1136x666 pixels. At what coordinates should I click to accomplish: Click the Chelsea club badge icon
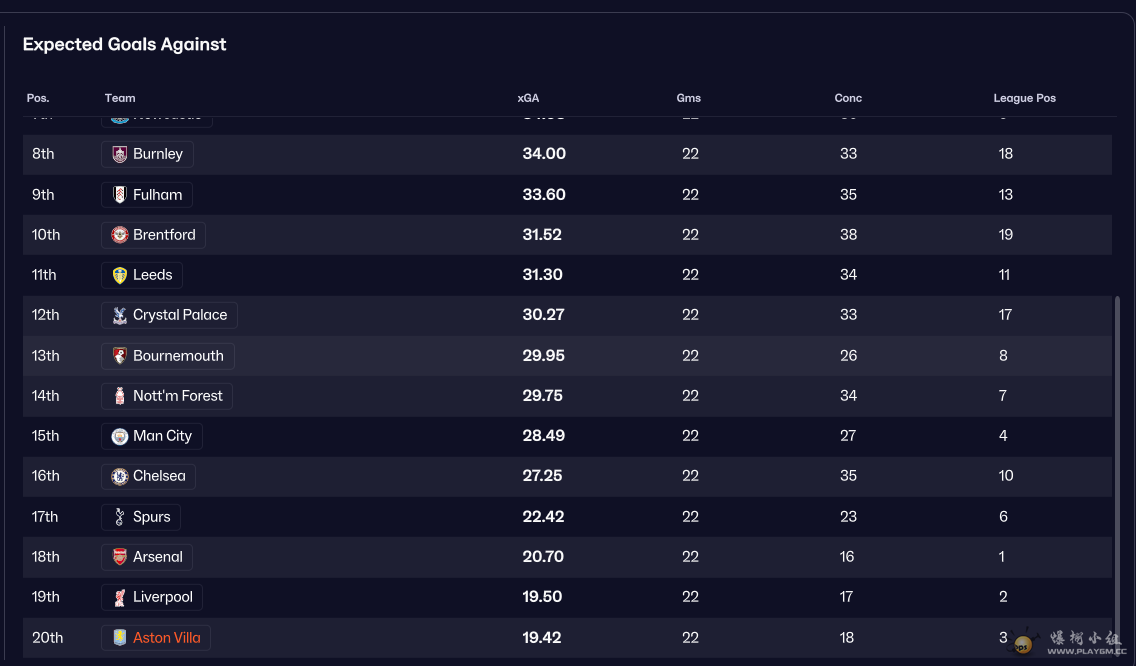pos(120,476)
